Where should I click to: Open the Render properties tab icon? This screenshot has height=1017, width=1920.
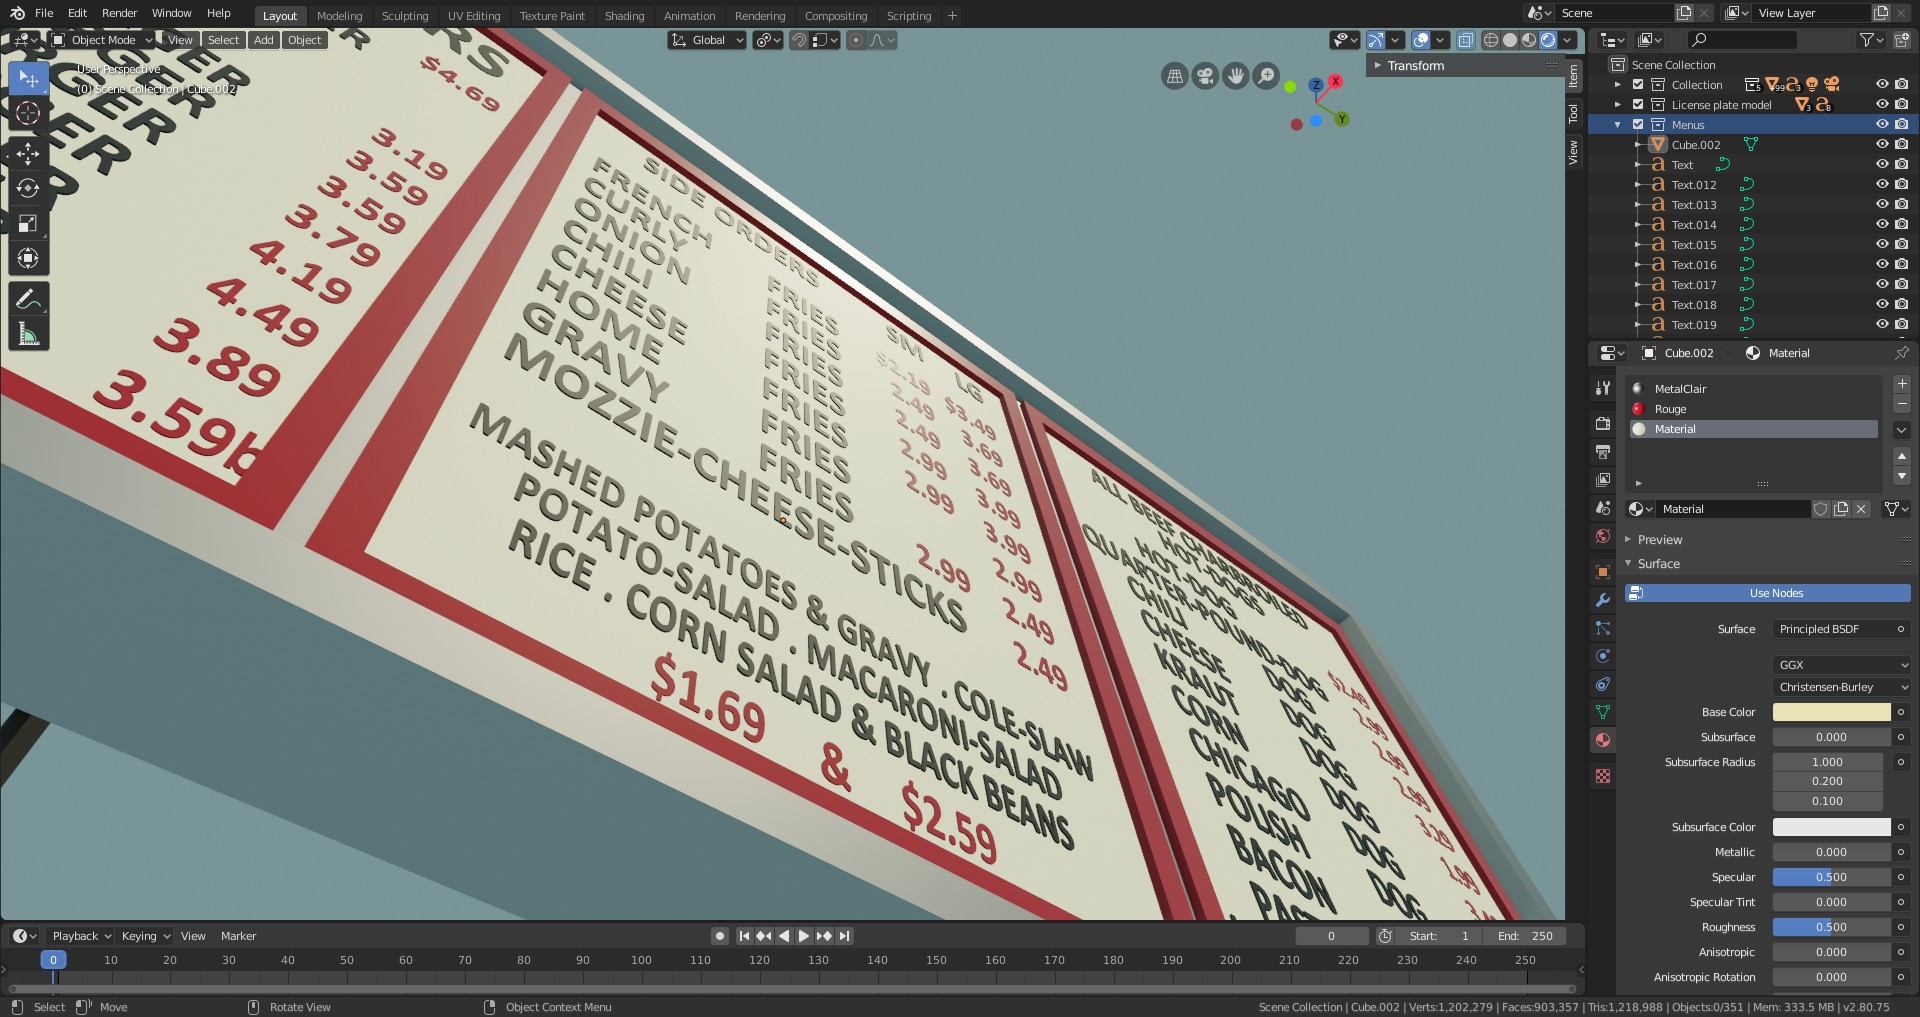click(1603, 424)
